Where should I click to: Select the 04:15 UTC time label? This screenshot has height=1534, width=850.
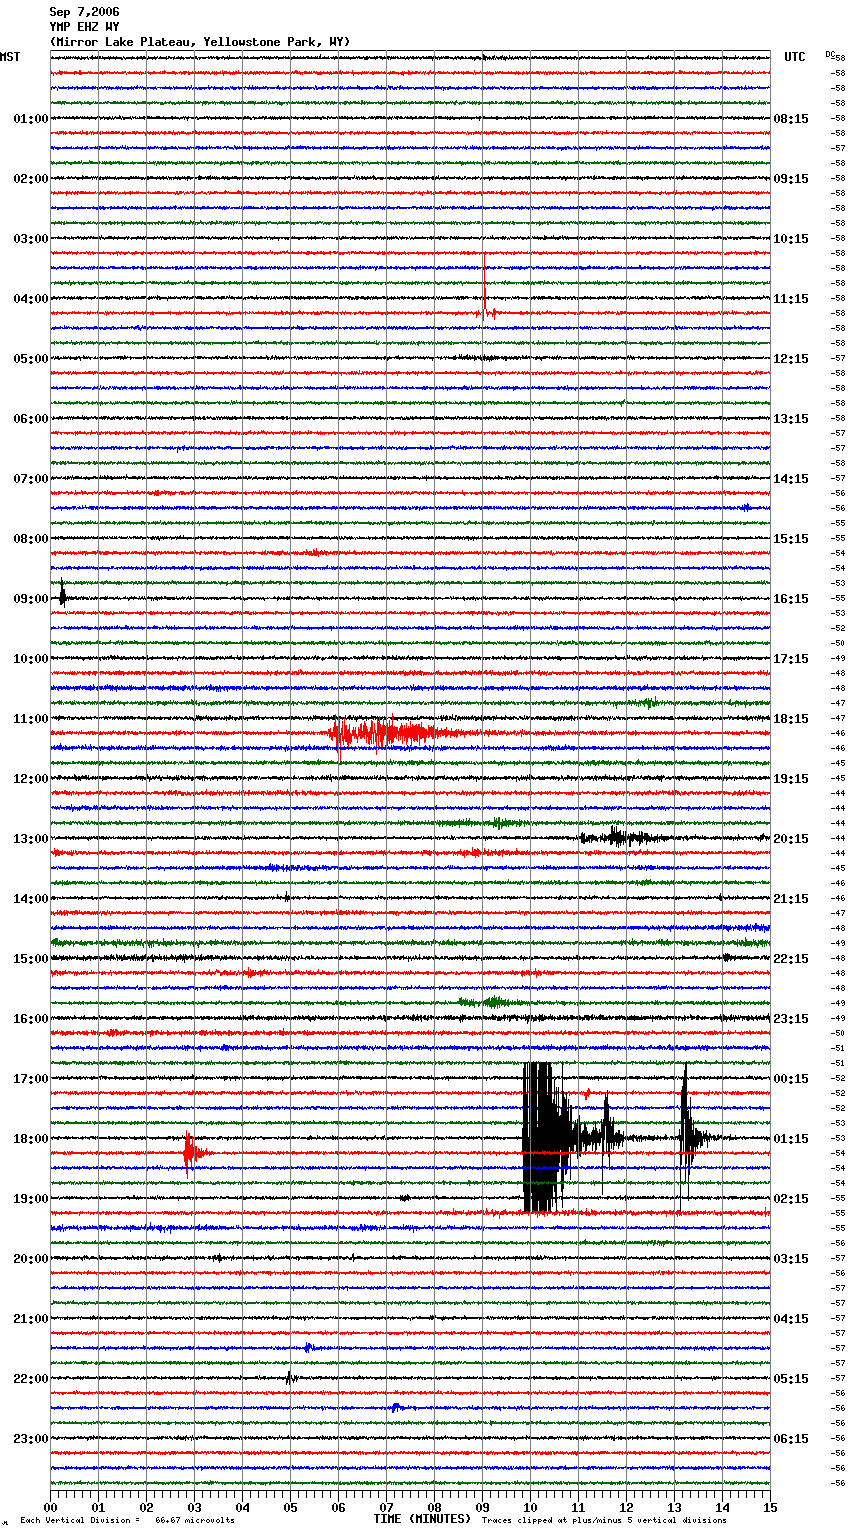[x=791, y=1319]
